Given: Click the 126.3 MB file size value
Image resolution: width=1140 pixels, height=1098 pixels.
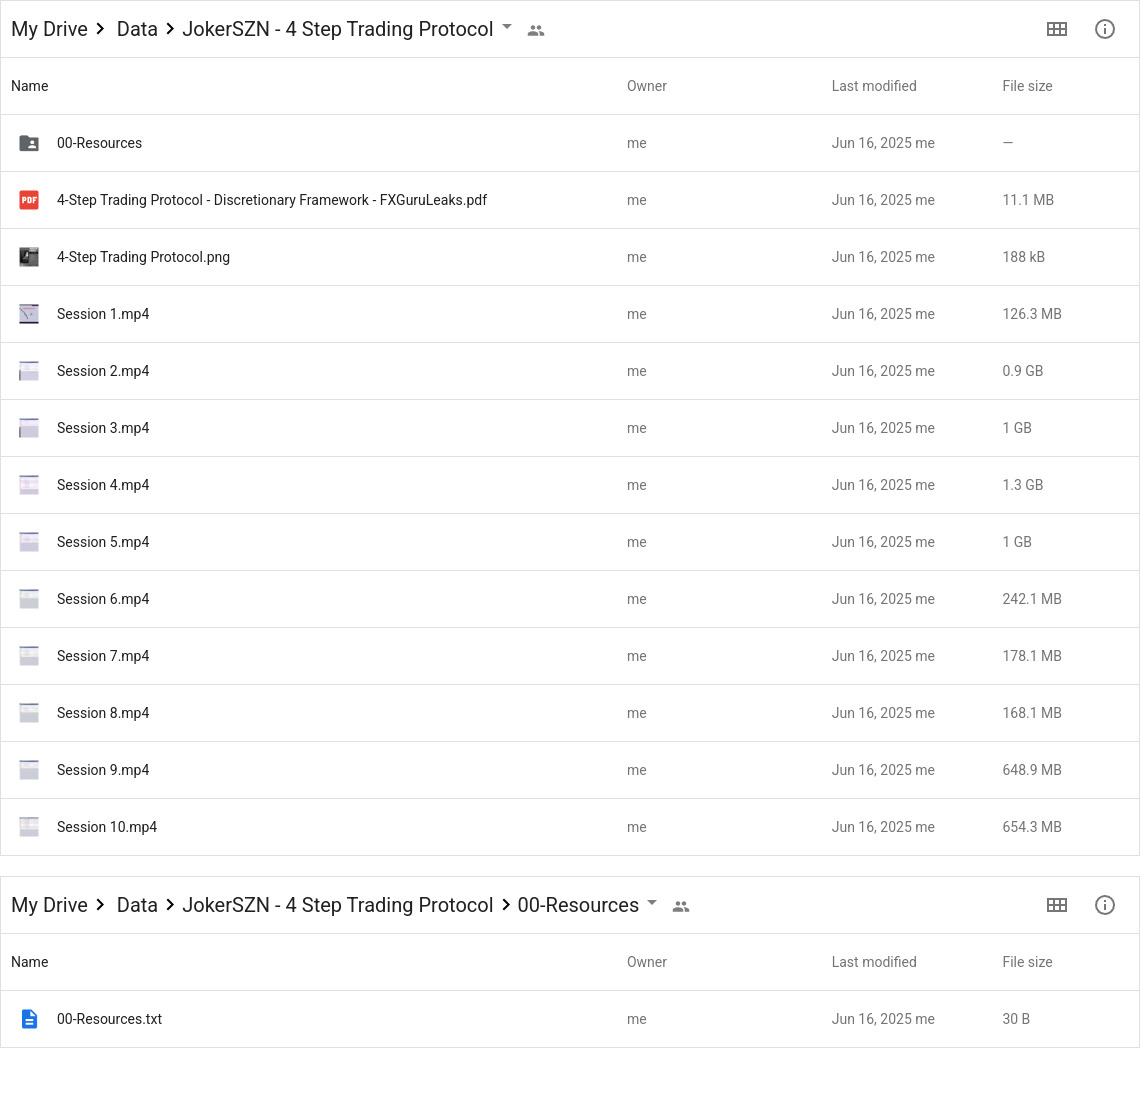Looking at the screenshot, I should pyautogui.click(x=1032, y=314).
